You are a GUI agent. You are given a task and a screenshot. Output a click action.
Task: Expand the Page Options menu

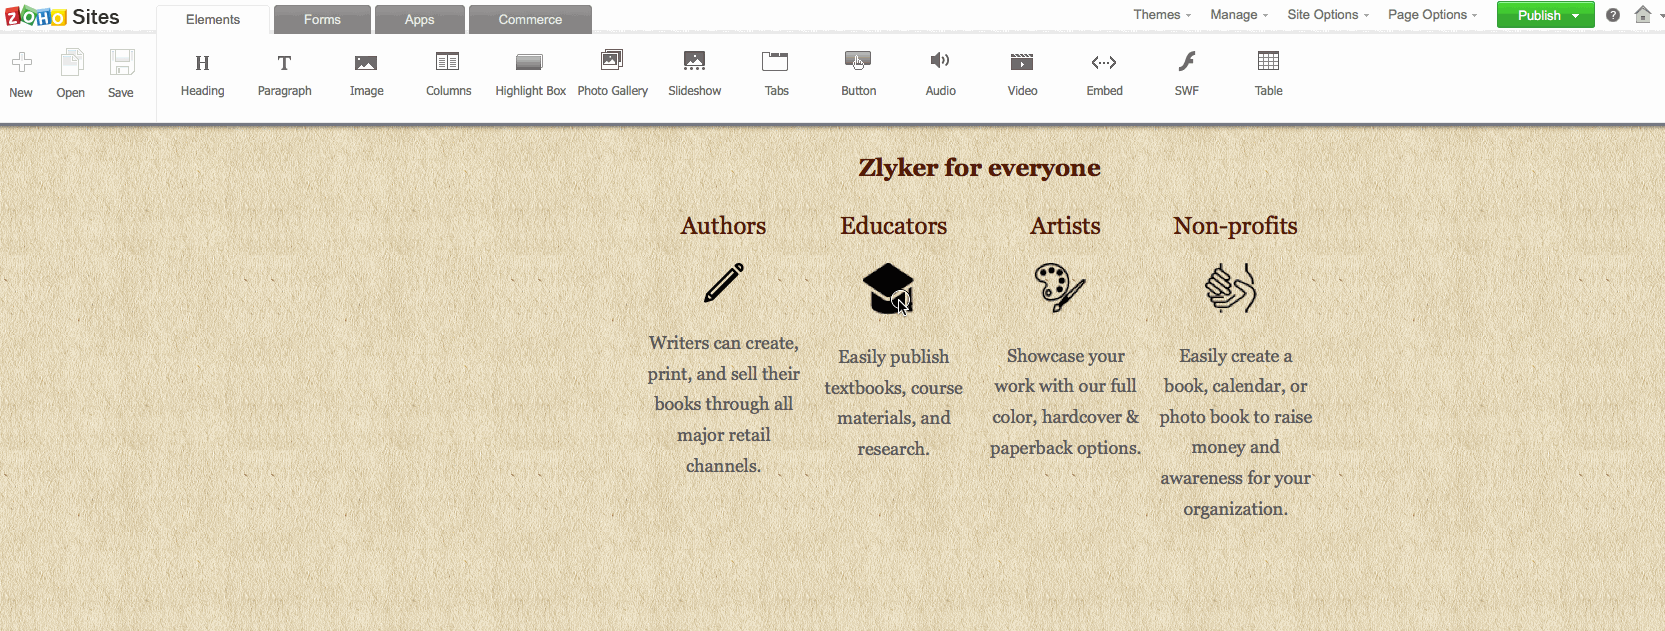pos(1432,15)
